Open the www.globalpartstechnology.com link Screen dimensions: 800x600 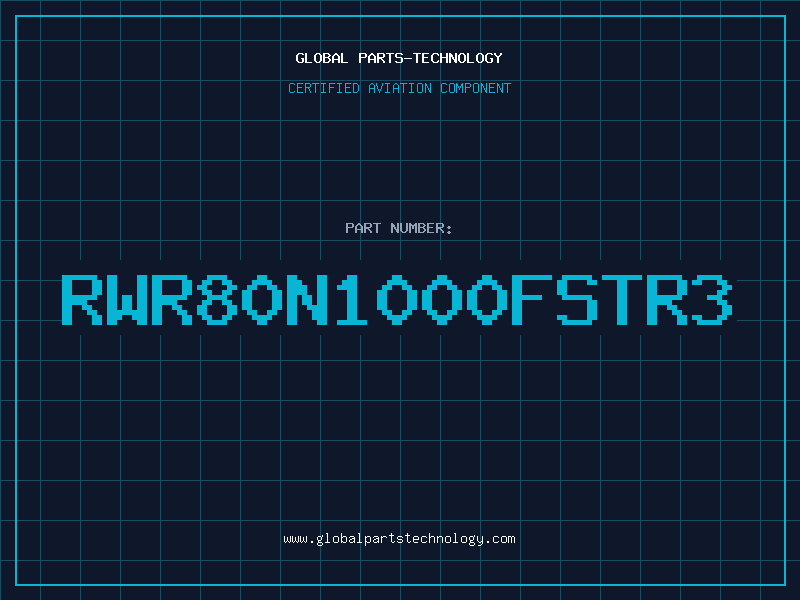399,539
